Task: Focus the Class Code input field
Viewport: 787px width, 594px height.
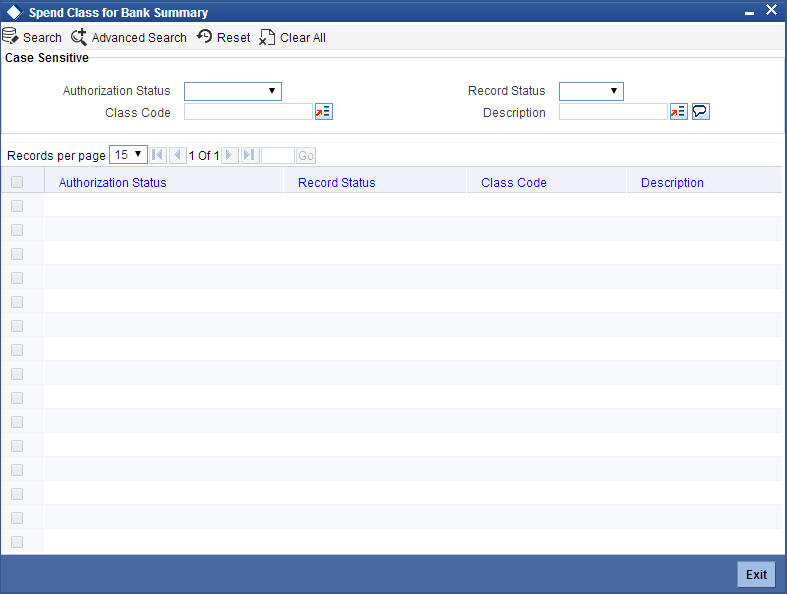Action: tap(248, 111)
